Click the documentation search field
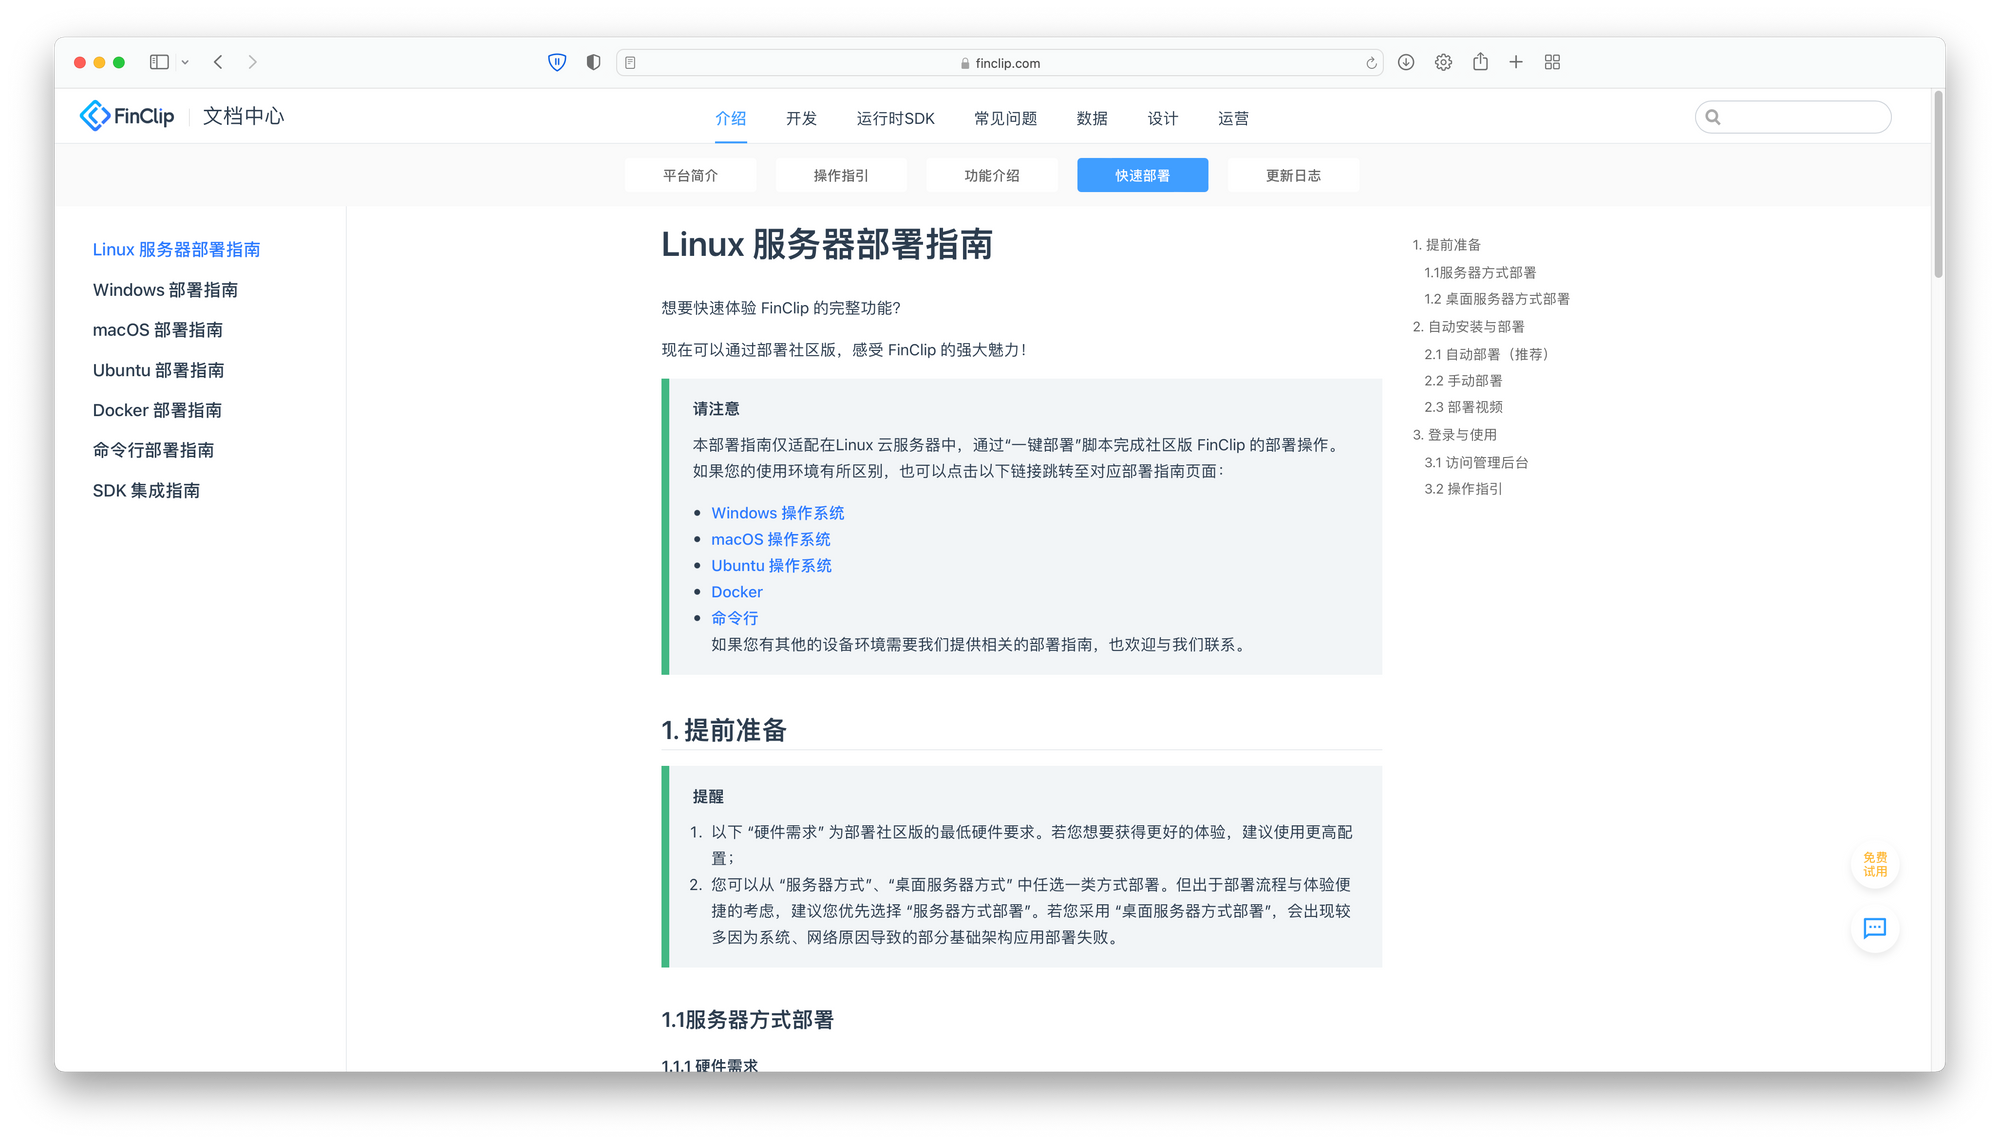 coord(1793,117)
